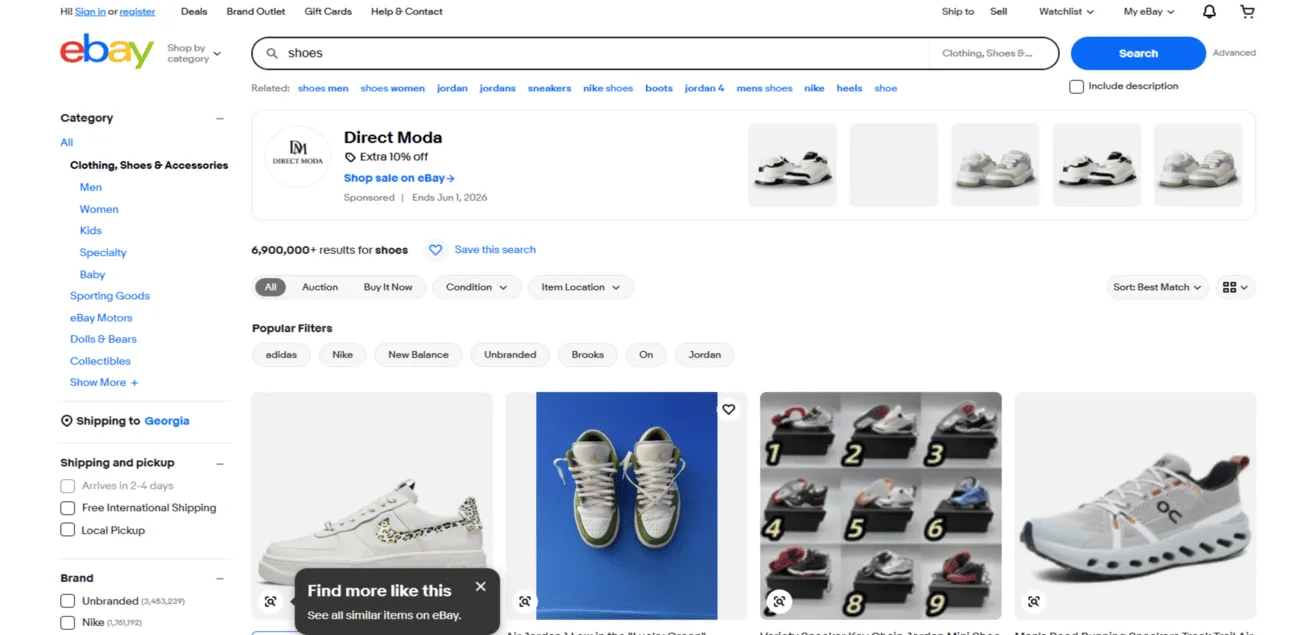Click the Save this search link

tap(495, 250)
